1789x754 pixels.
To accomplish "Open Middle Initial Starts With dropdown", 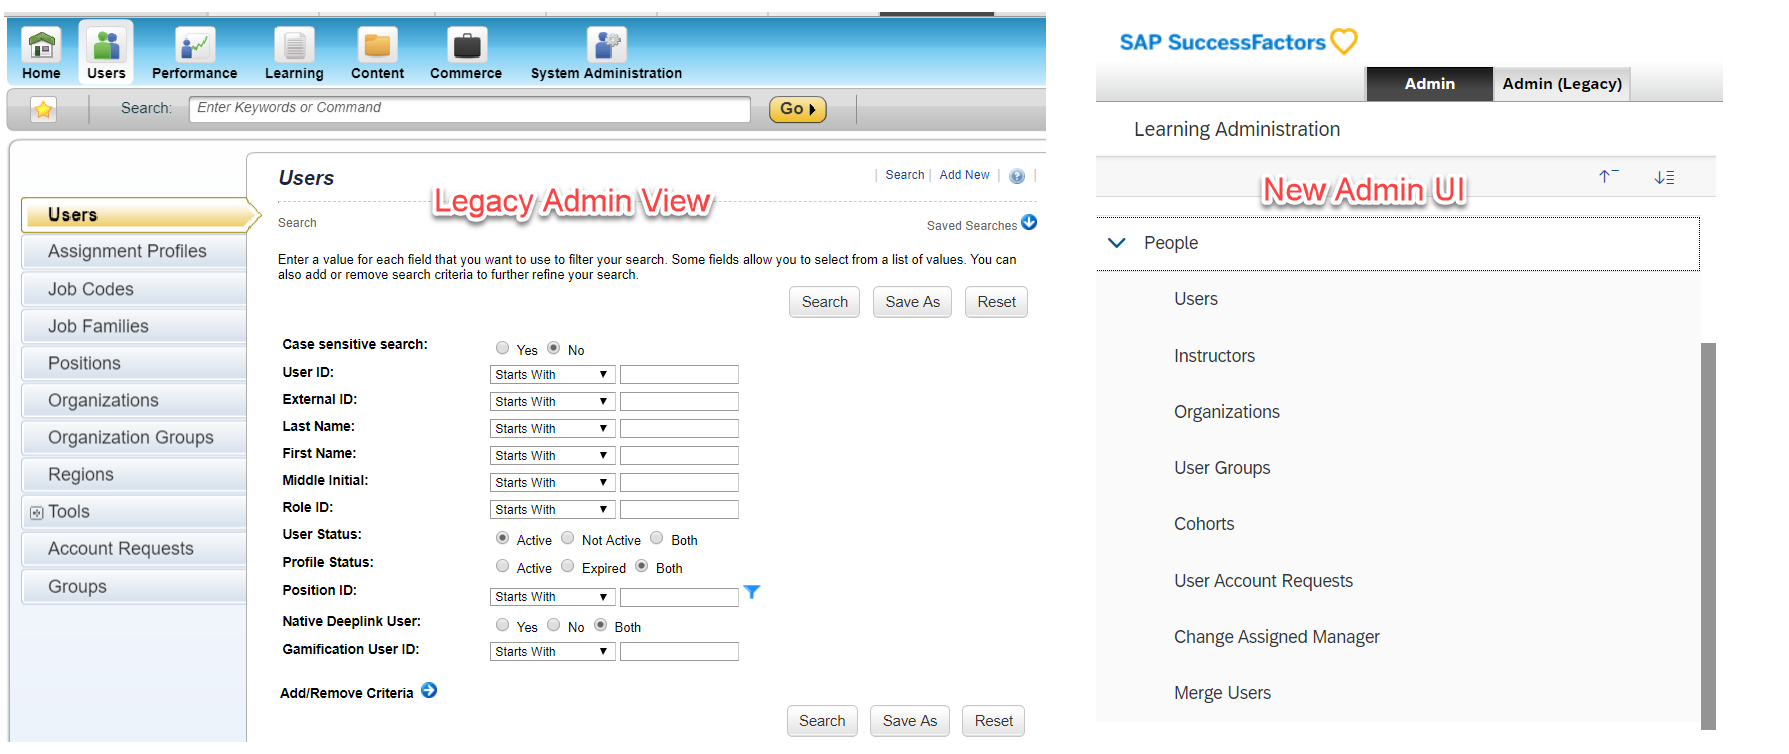I will click(552, 483).
